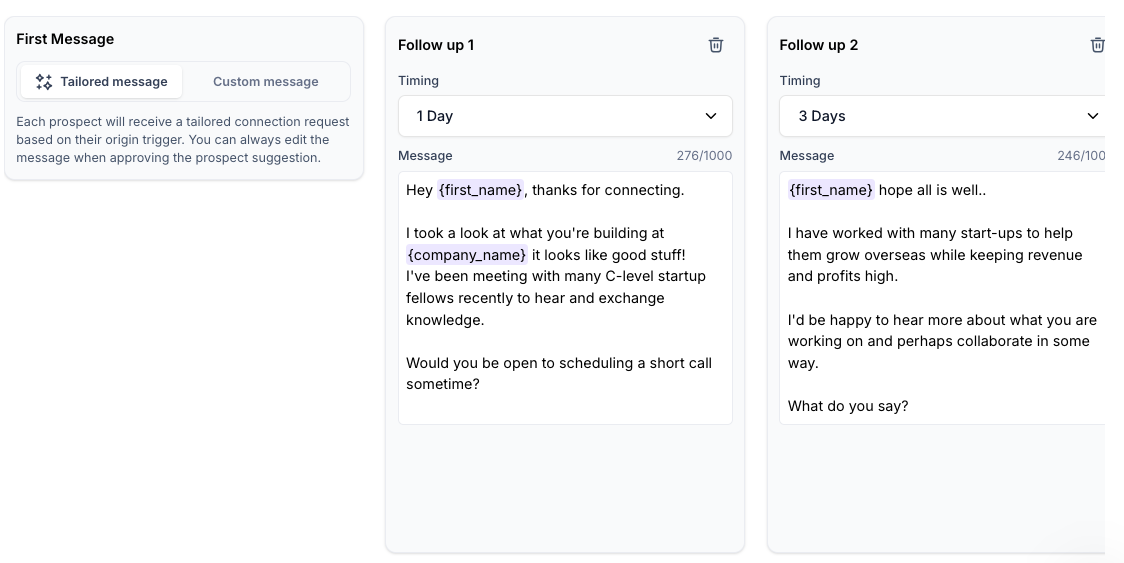Screen dimensions: 1124x563
Task: Focus the Follow up 1 message text area
Action: click(x=565, y=405)
